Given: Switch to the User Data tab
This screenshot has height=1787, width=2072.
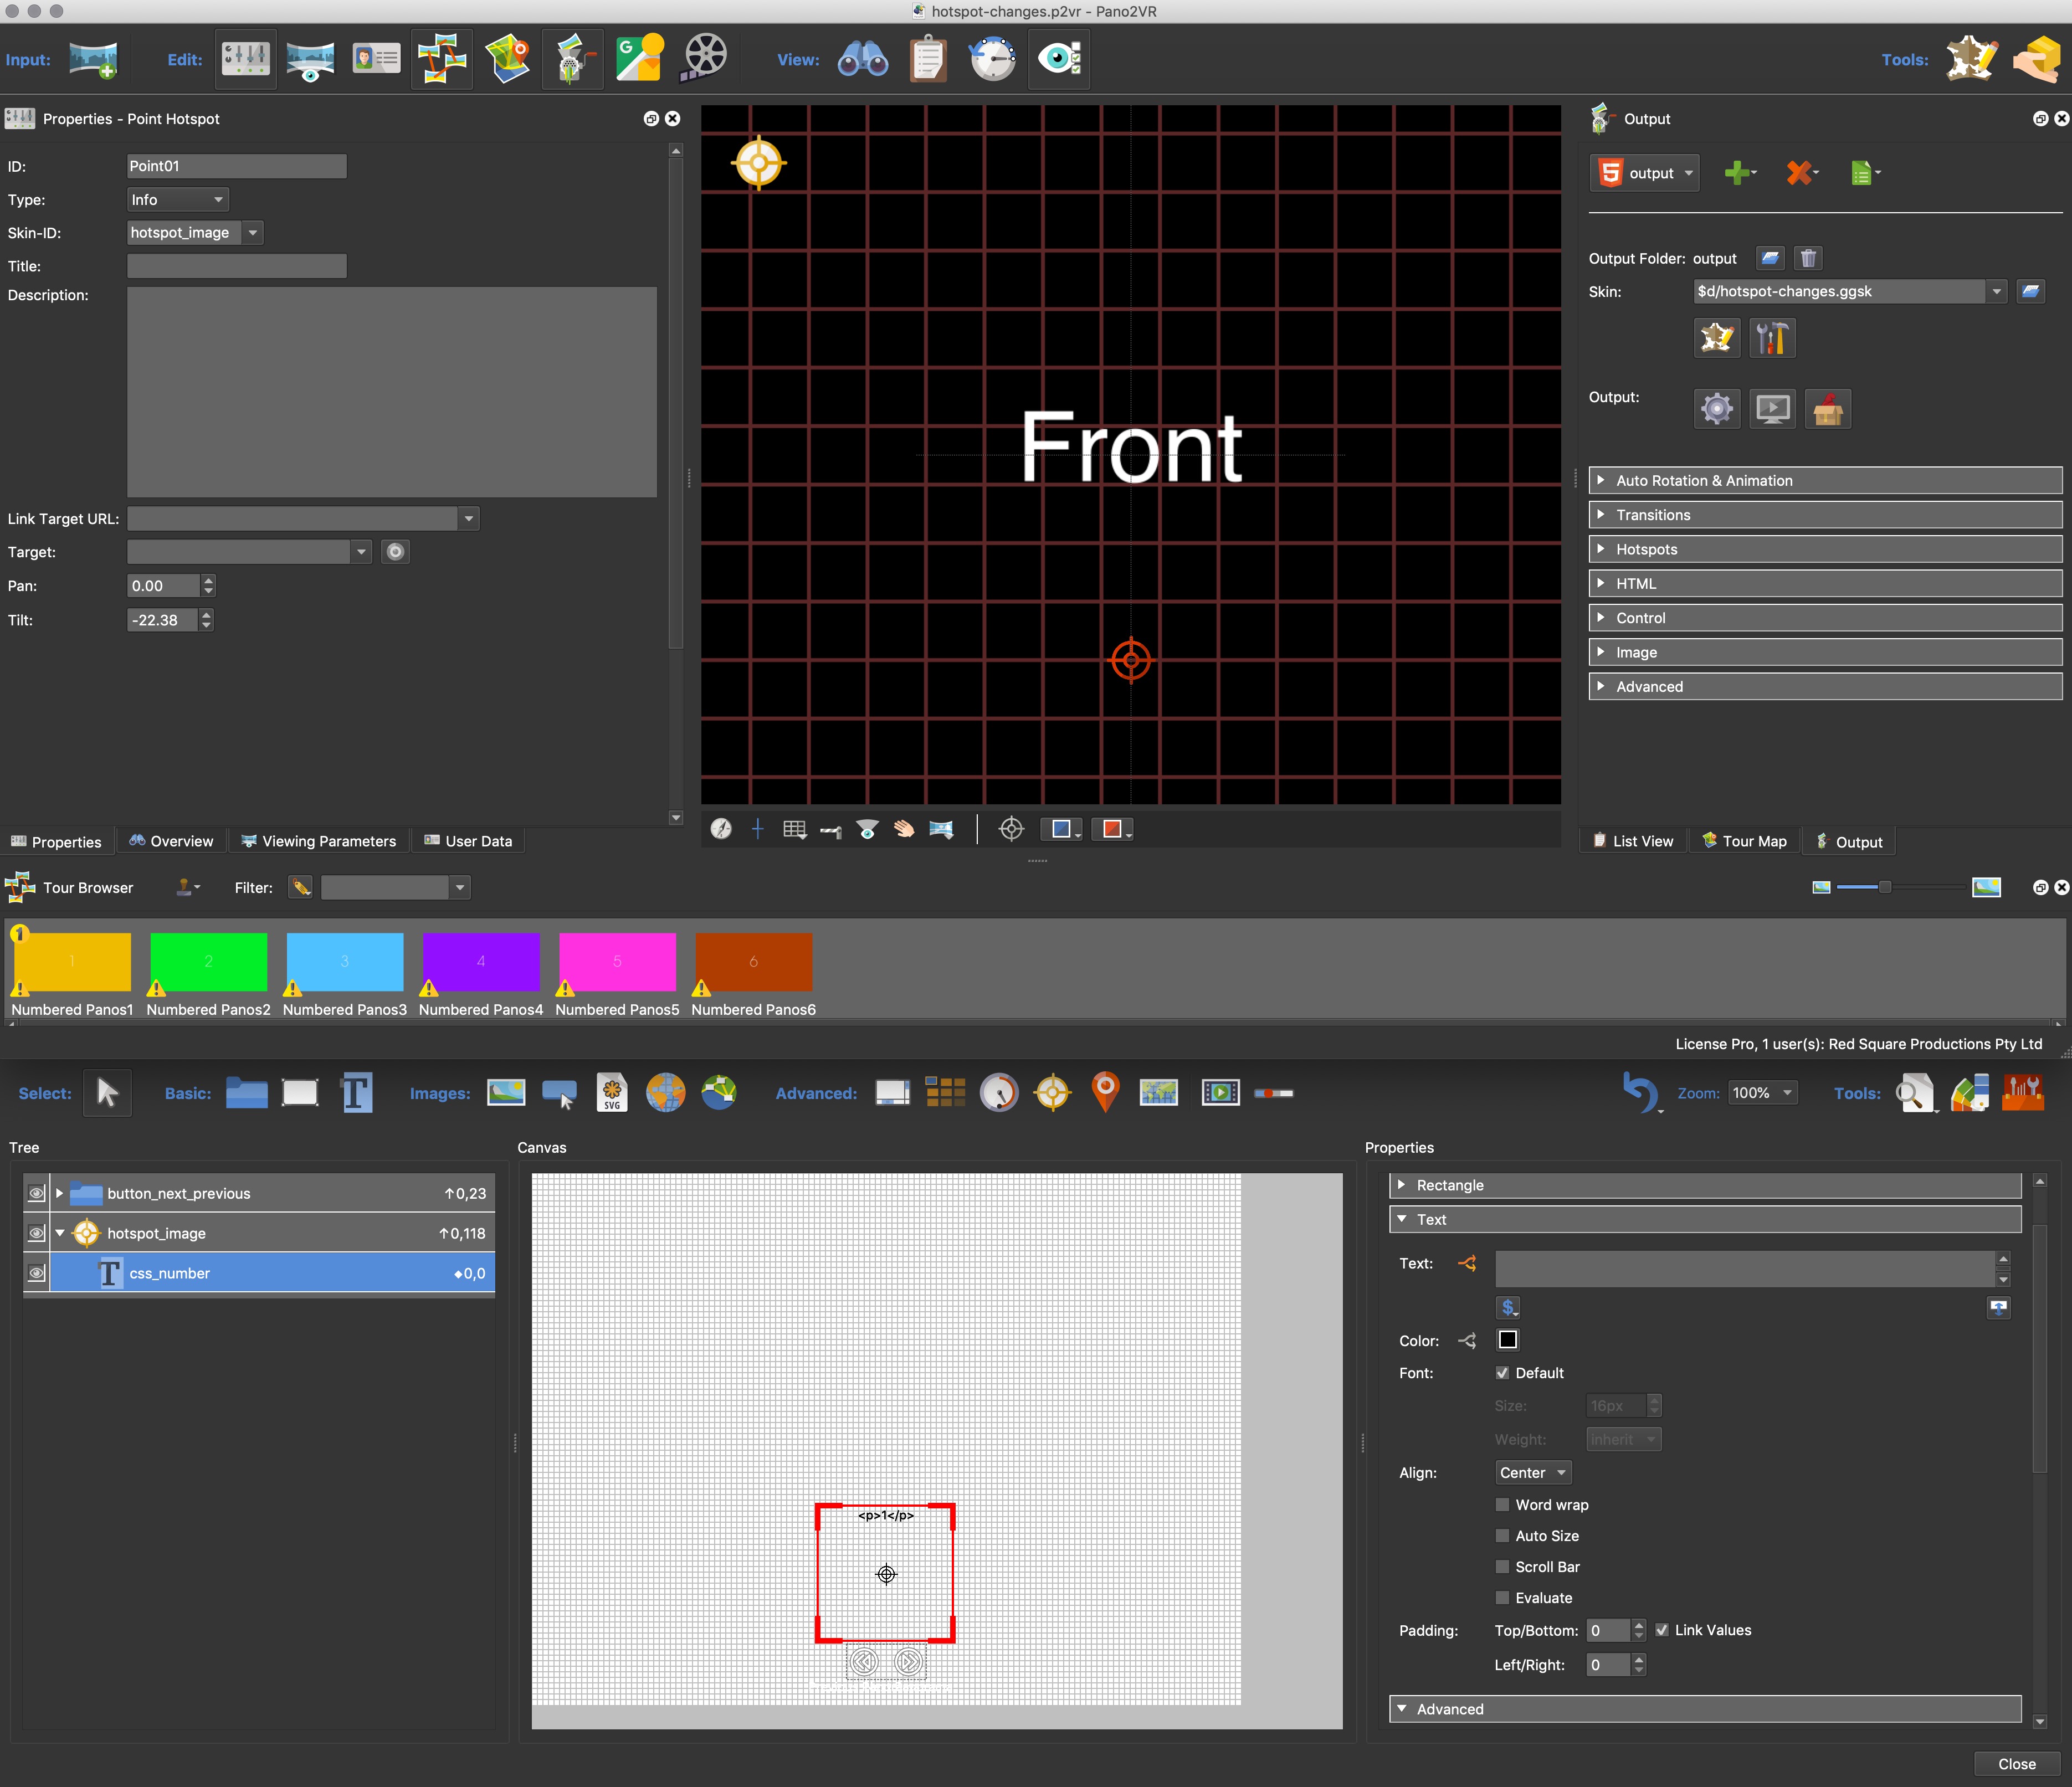Looking at the screenshot, I should 468,841.
